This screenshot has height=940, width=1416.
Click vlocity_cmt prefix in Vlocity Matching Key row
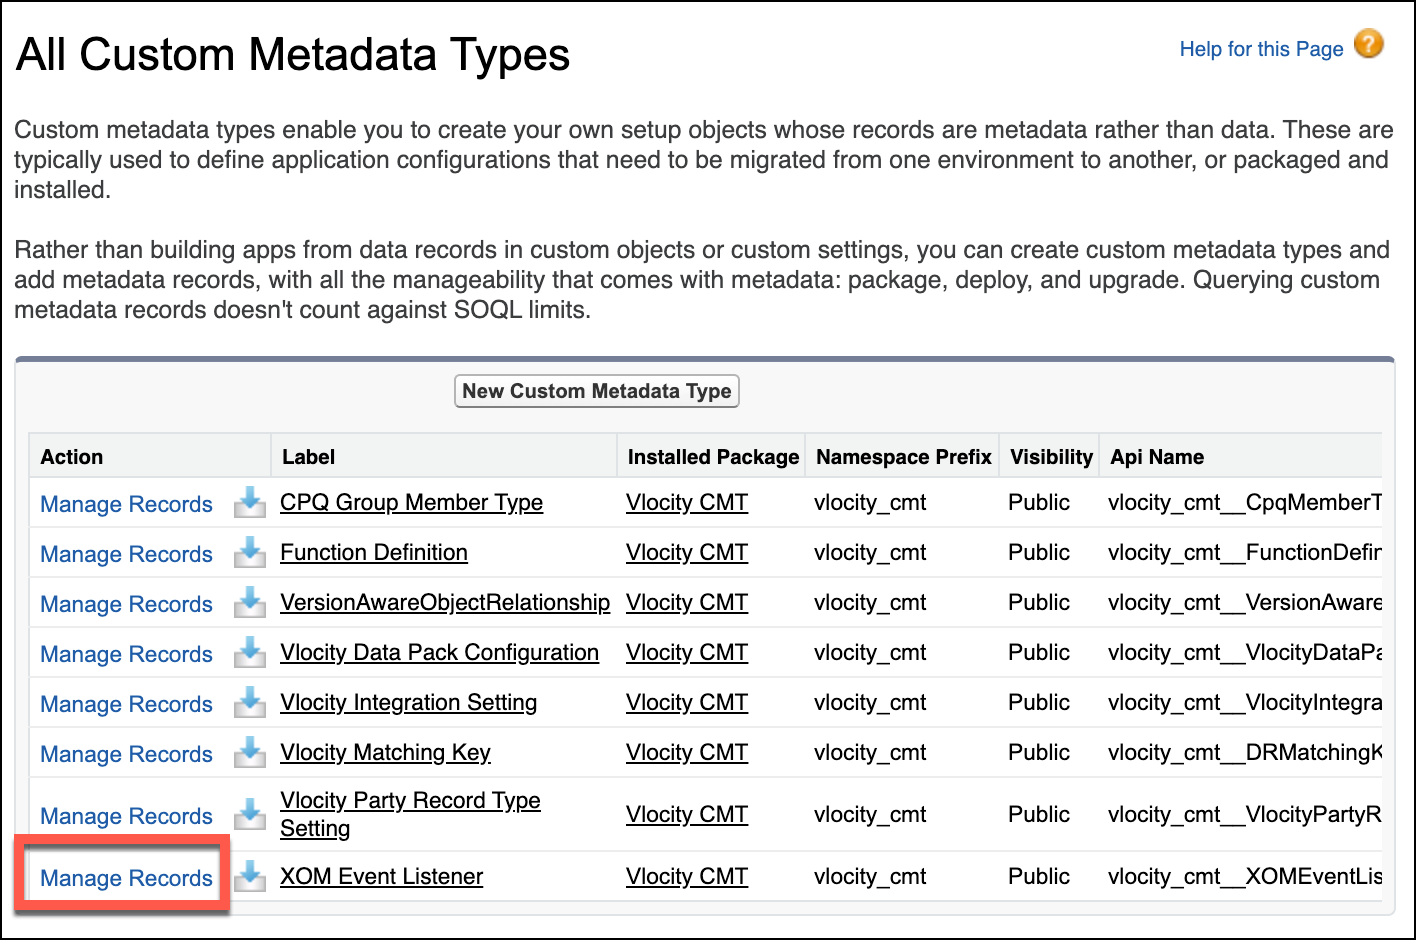870,752
